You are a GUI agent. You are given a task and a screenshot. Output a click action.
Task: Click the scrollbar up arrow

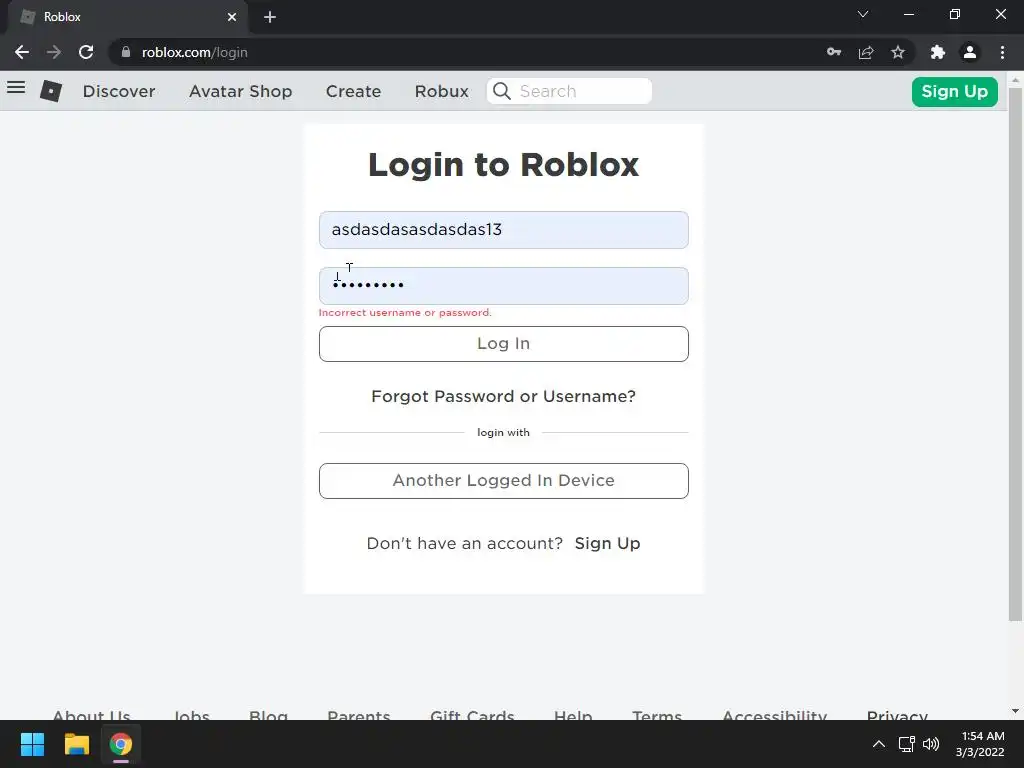(x=1015, y=80)
